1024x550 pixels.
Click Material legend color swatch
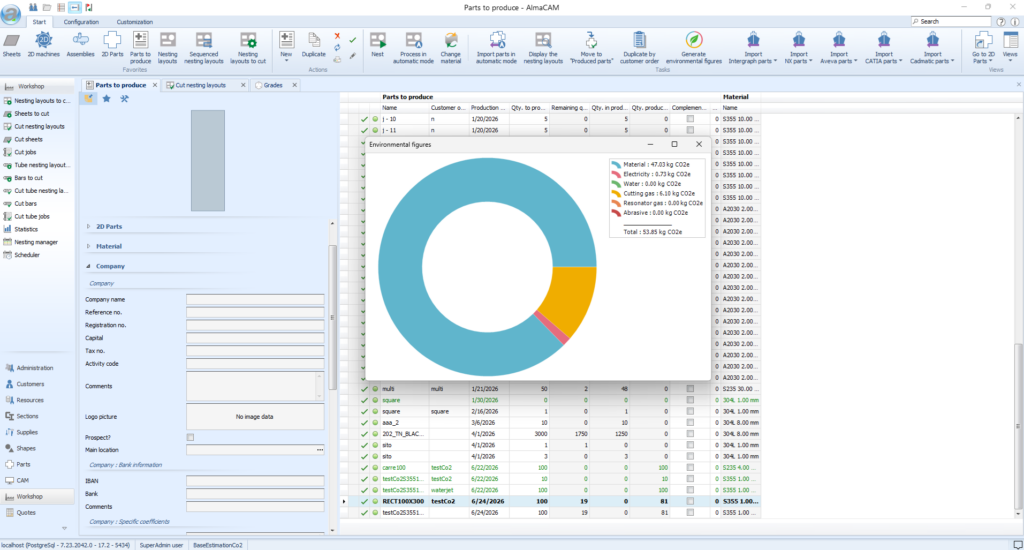click(616, 165)
